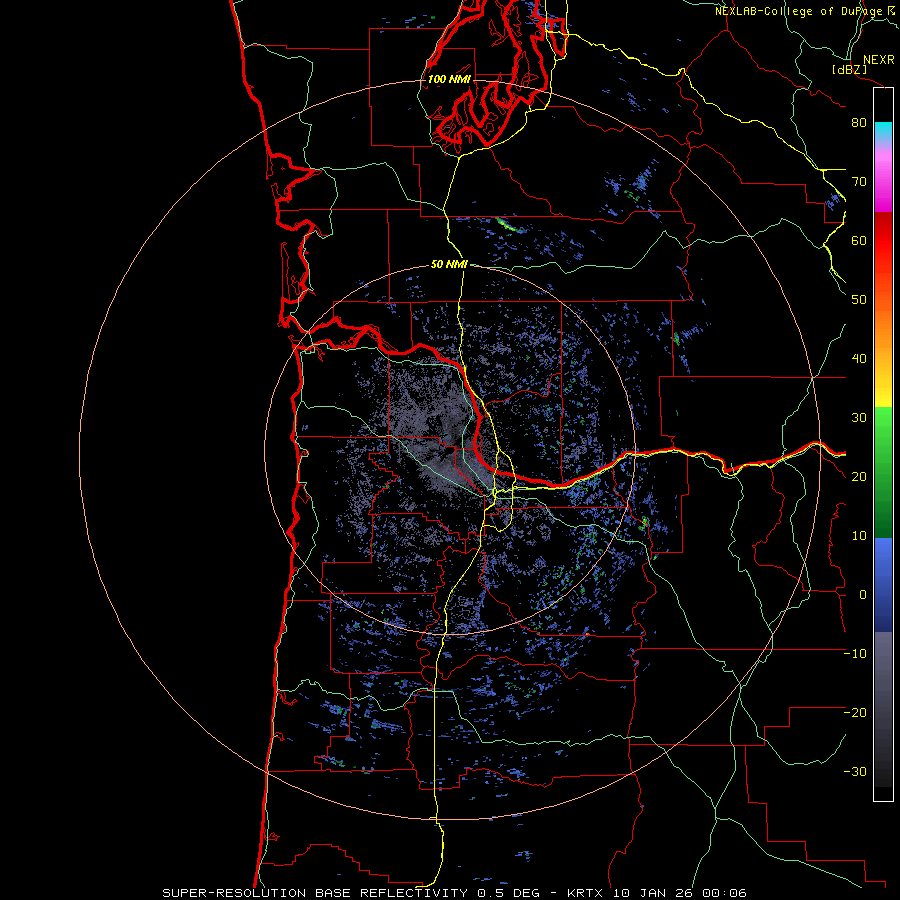Click the "100 NMI" range ring label

coord(449,79)
